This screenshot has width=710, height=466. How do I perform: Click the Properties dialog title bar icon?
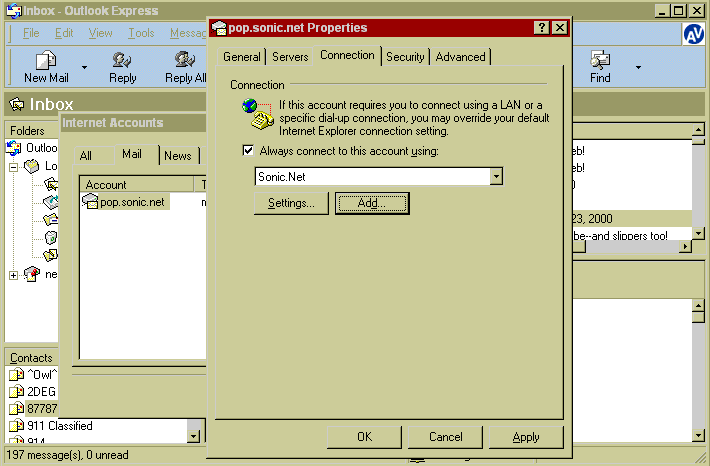tap(219, 28)
